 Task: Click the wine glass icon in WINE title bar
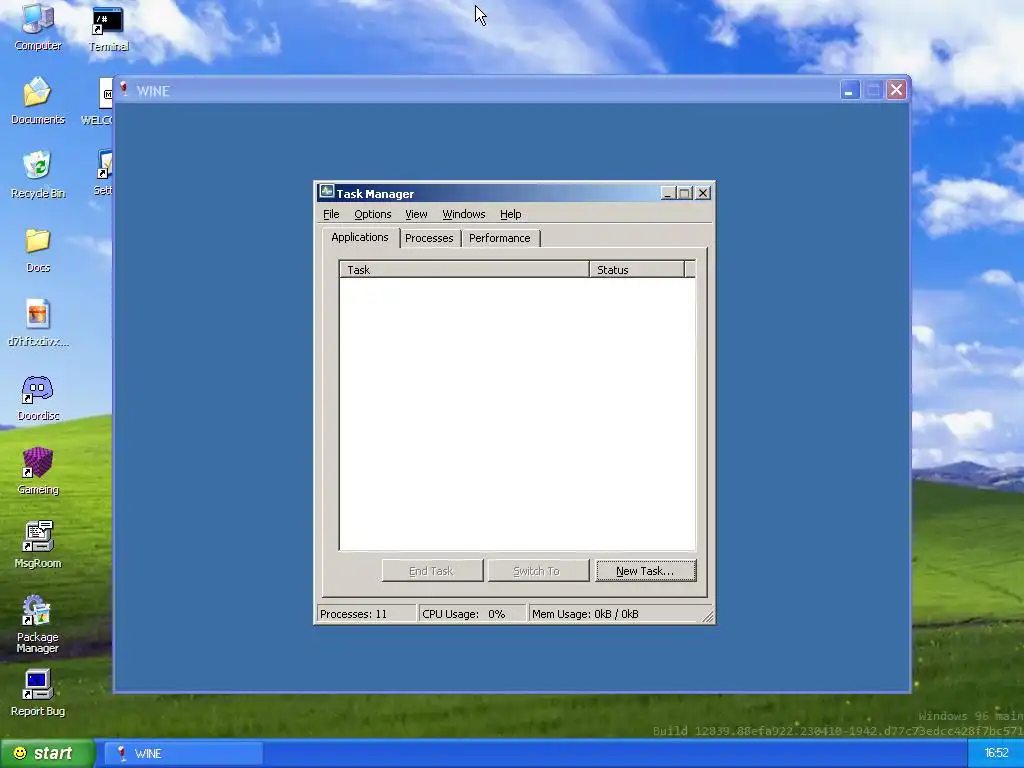[123, 89]
